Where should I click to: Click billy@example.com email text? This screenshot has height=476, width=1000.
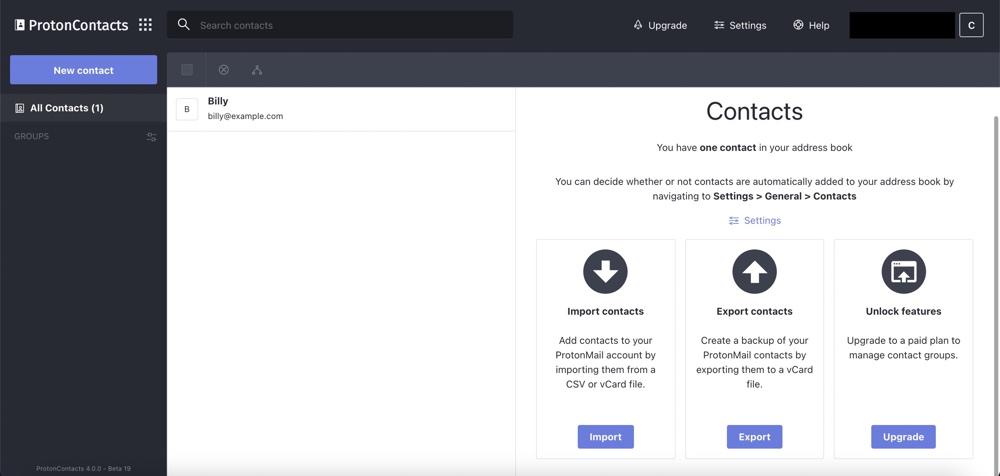point(246,116)
